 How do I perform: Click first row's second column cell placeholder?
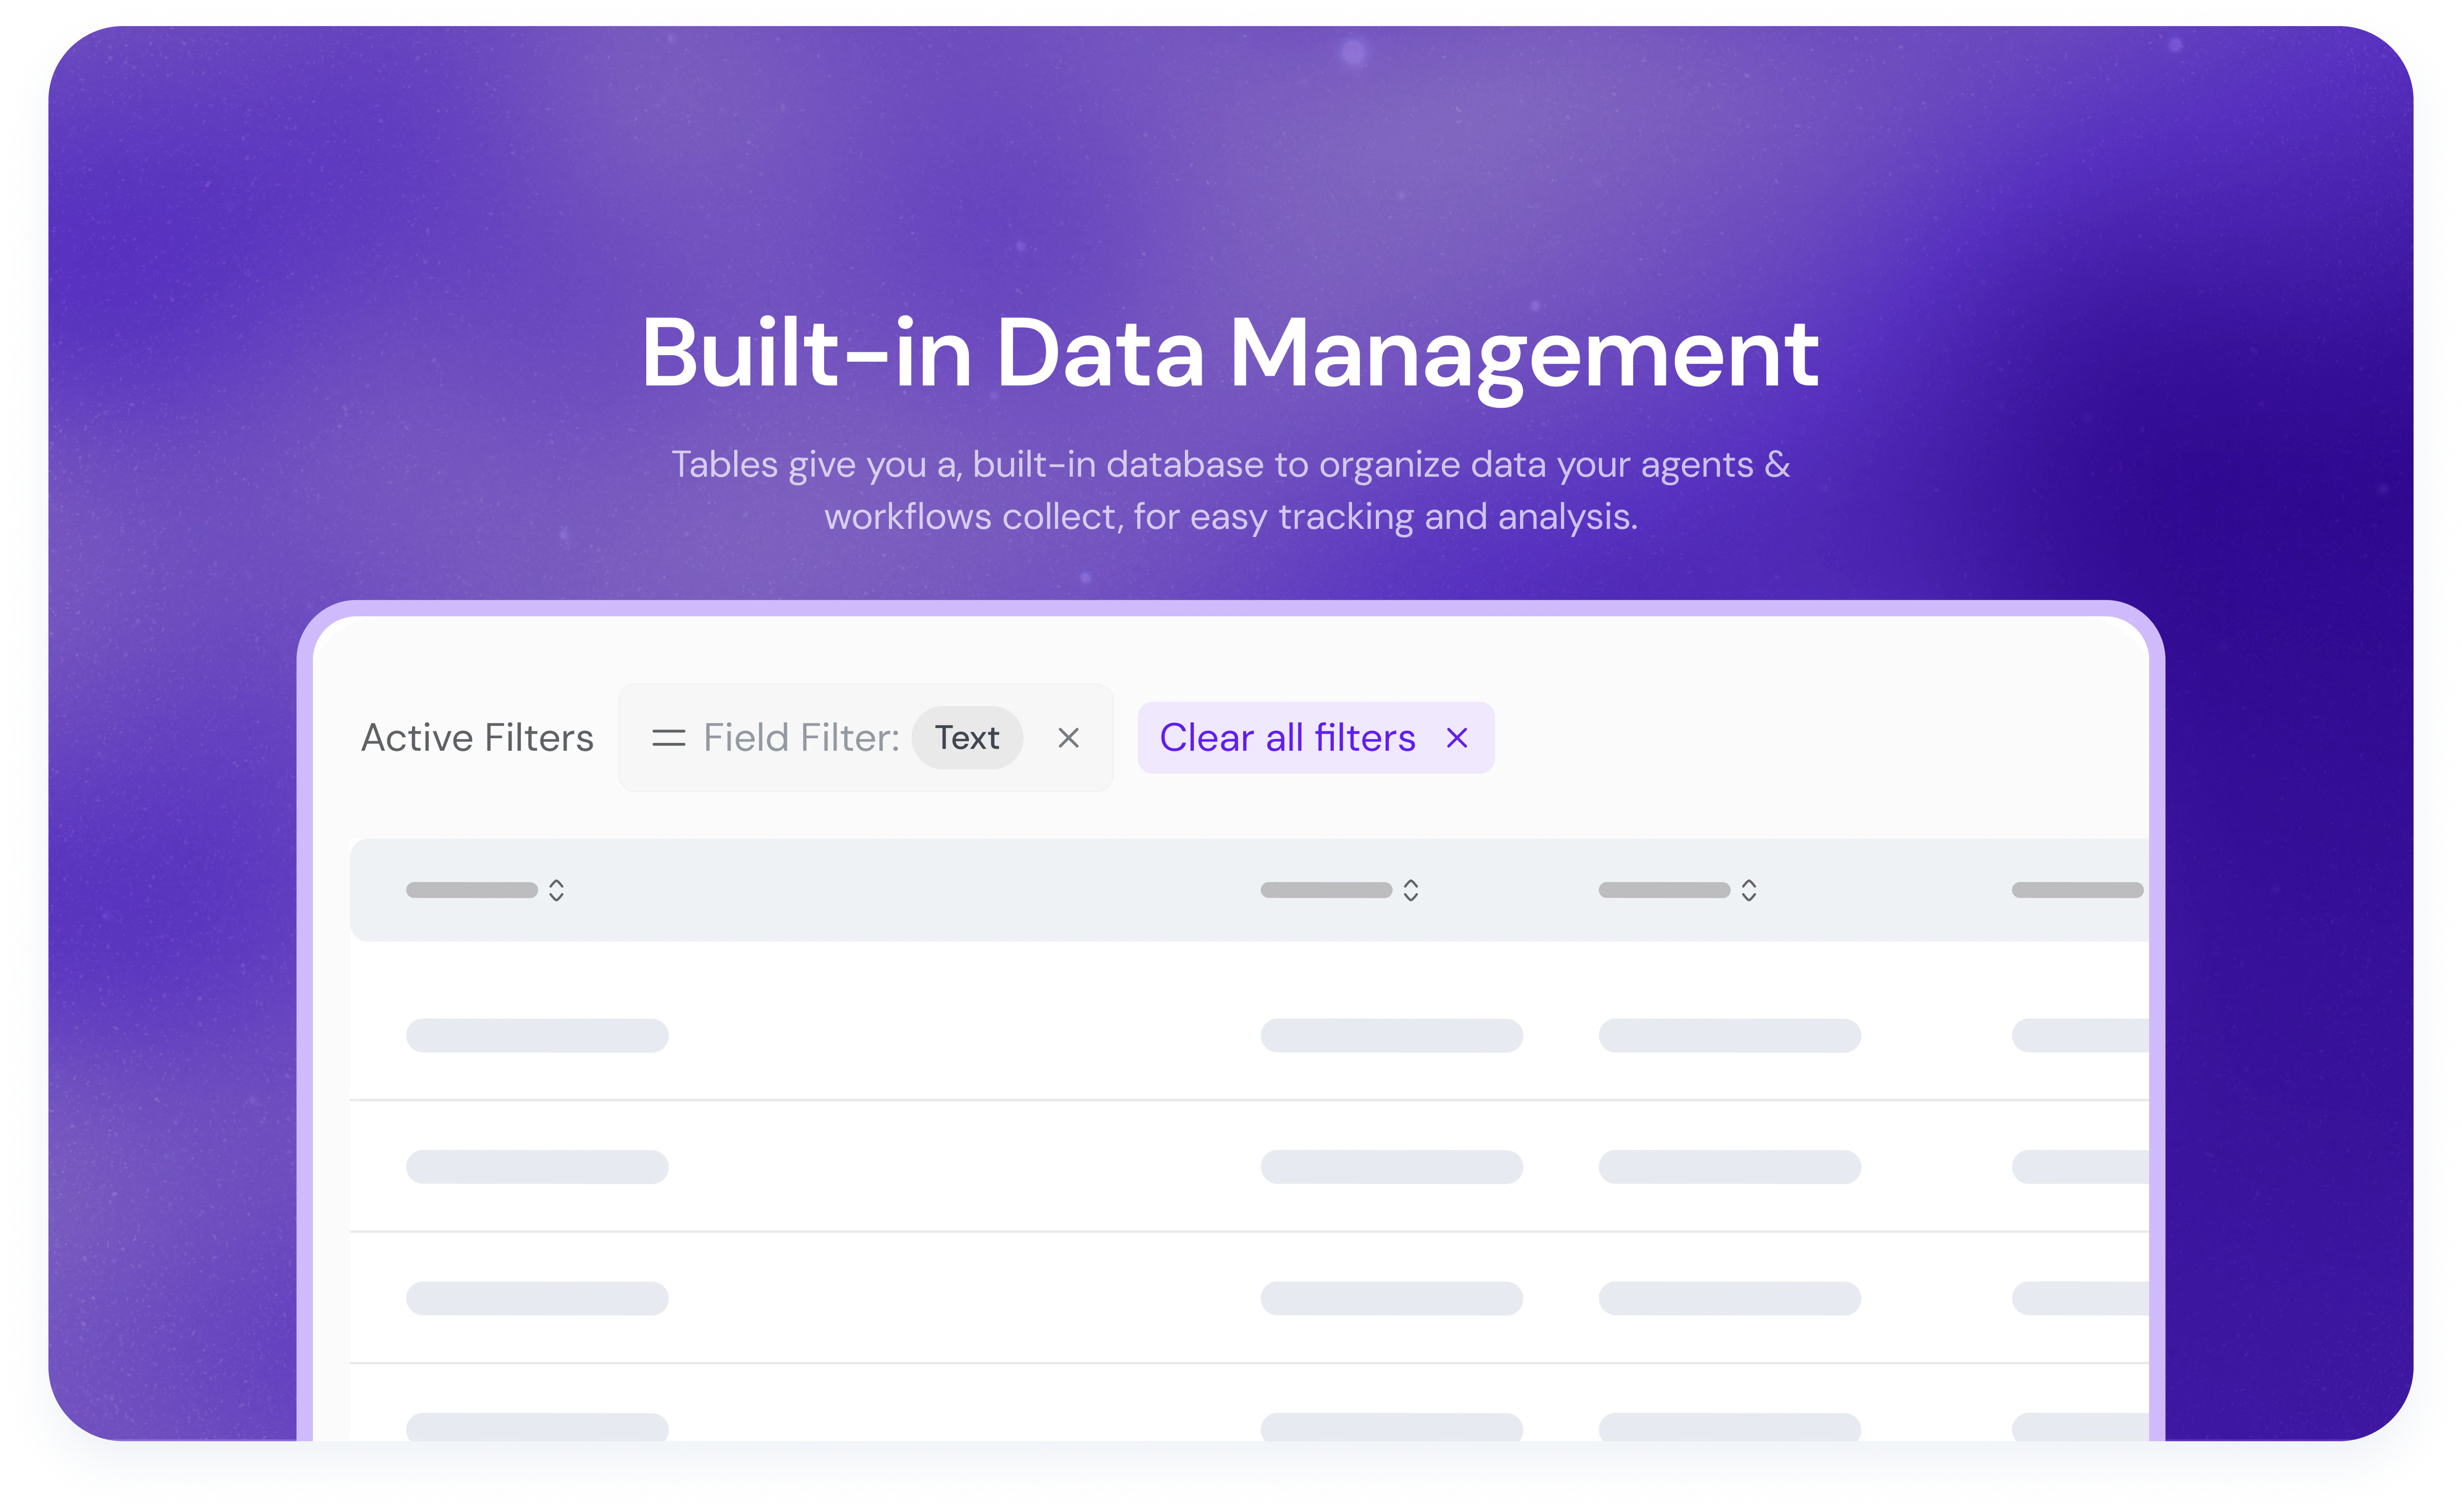coord(1391,1035)
